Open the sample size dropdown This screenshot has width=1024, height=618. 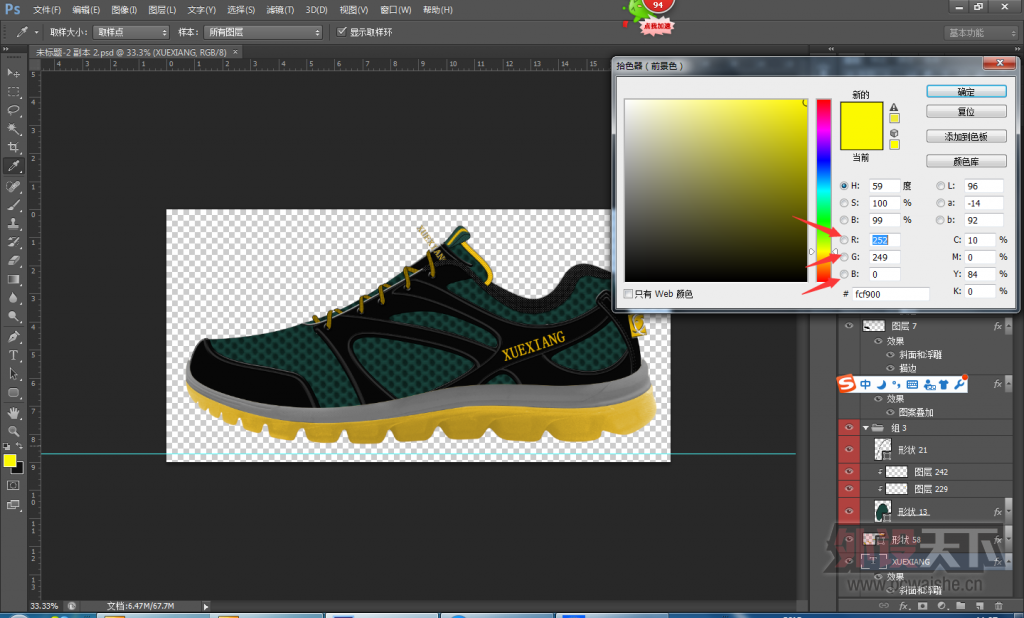tap(131, 32)
